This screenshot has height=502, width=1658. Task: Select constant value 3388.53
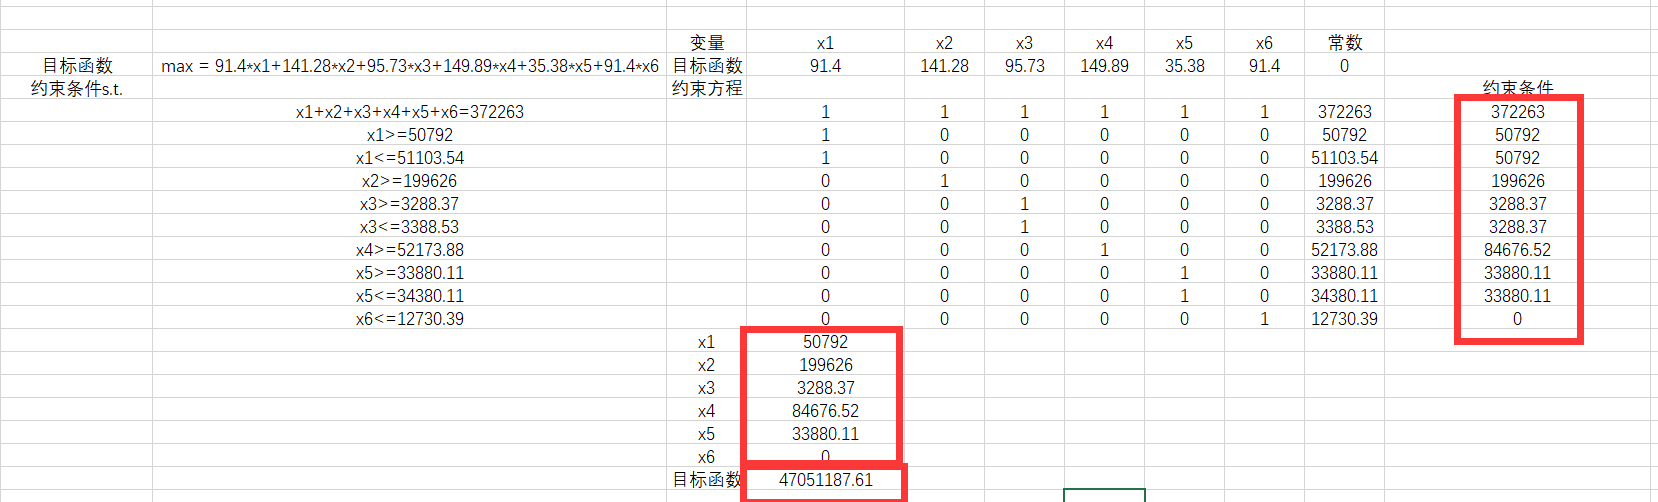1345,227
